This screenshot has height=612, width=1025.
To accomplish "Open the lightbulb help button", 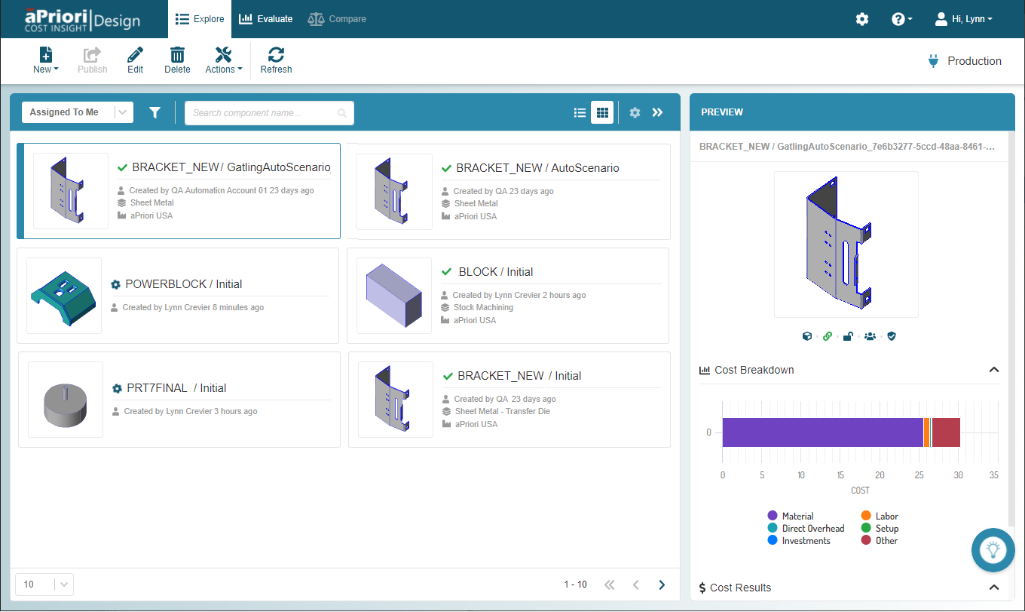I will pyautogui.click(x=993, y=550).
